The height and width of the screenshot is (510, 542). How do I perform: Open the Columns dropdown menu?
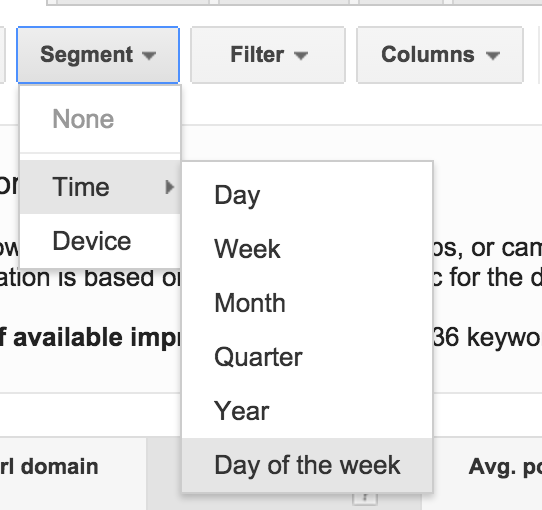(440, 55)
